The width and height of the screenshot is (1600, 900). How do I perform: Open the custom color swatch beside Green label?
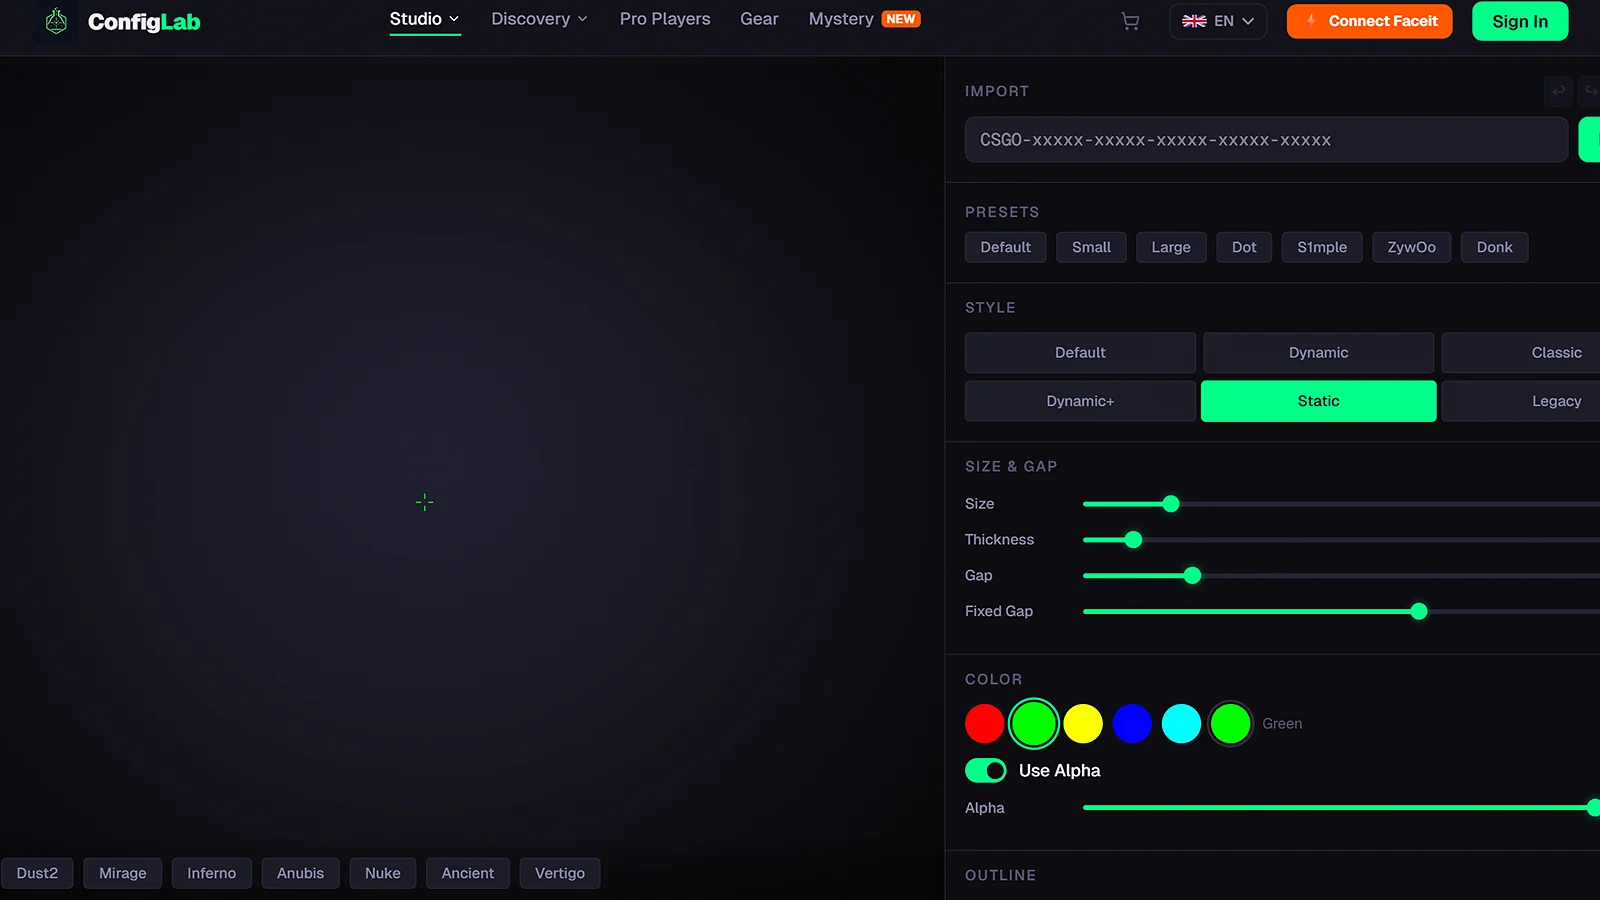pos(1230,724)
